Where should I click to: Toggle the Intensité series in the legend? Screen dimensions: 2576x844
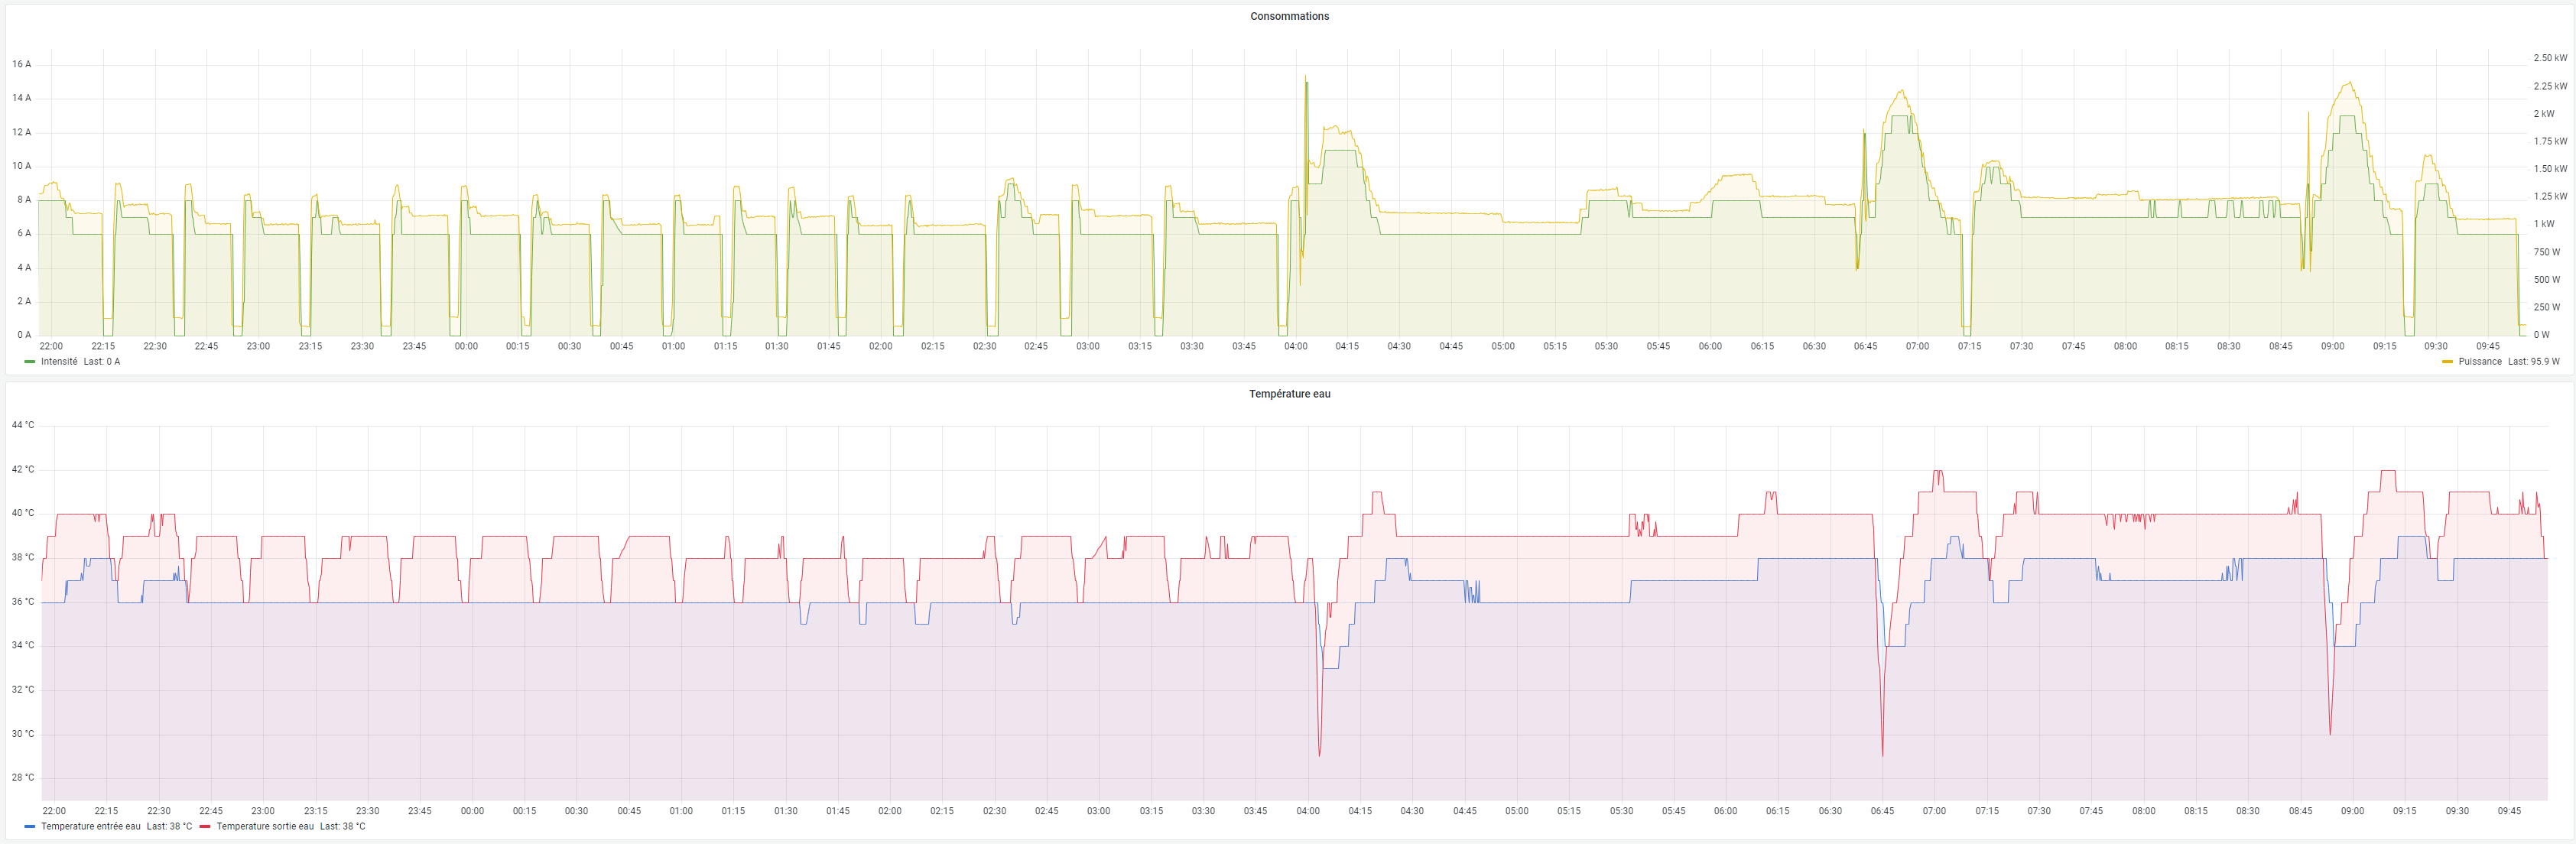point(59,362)
